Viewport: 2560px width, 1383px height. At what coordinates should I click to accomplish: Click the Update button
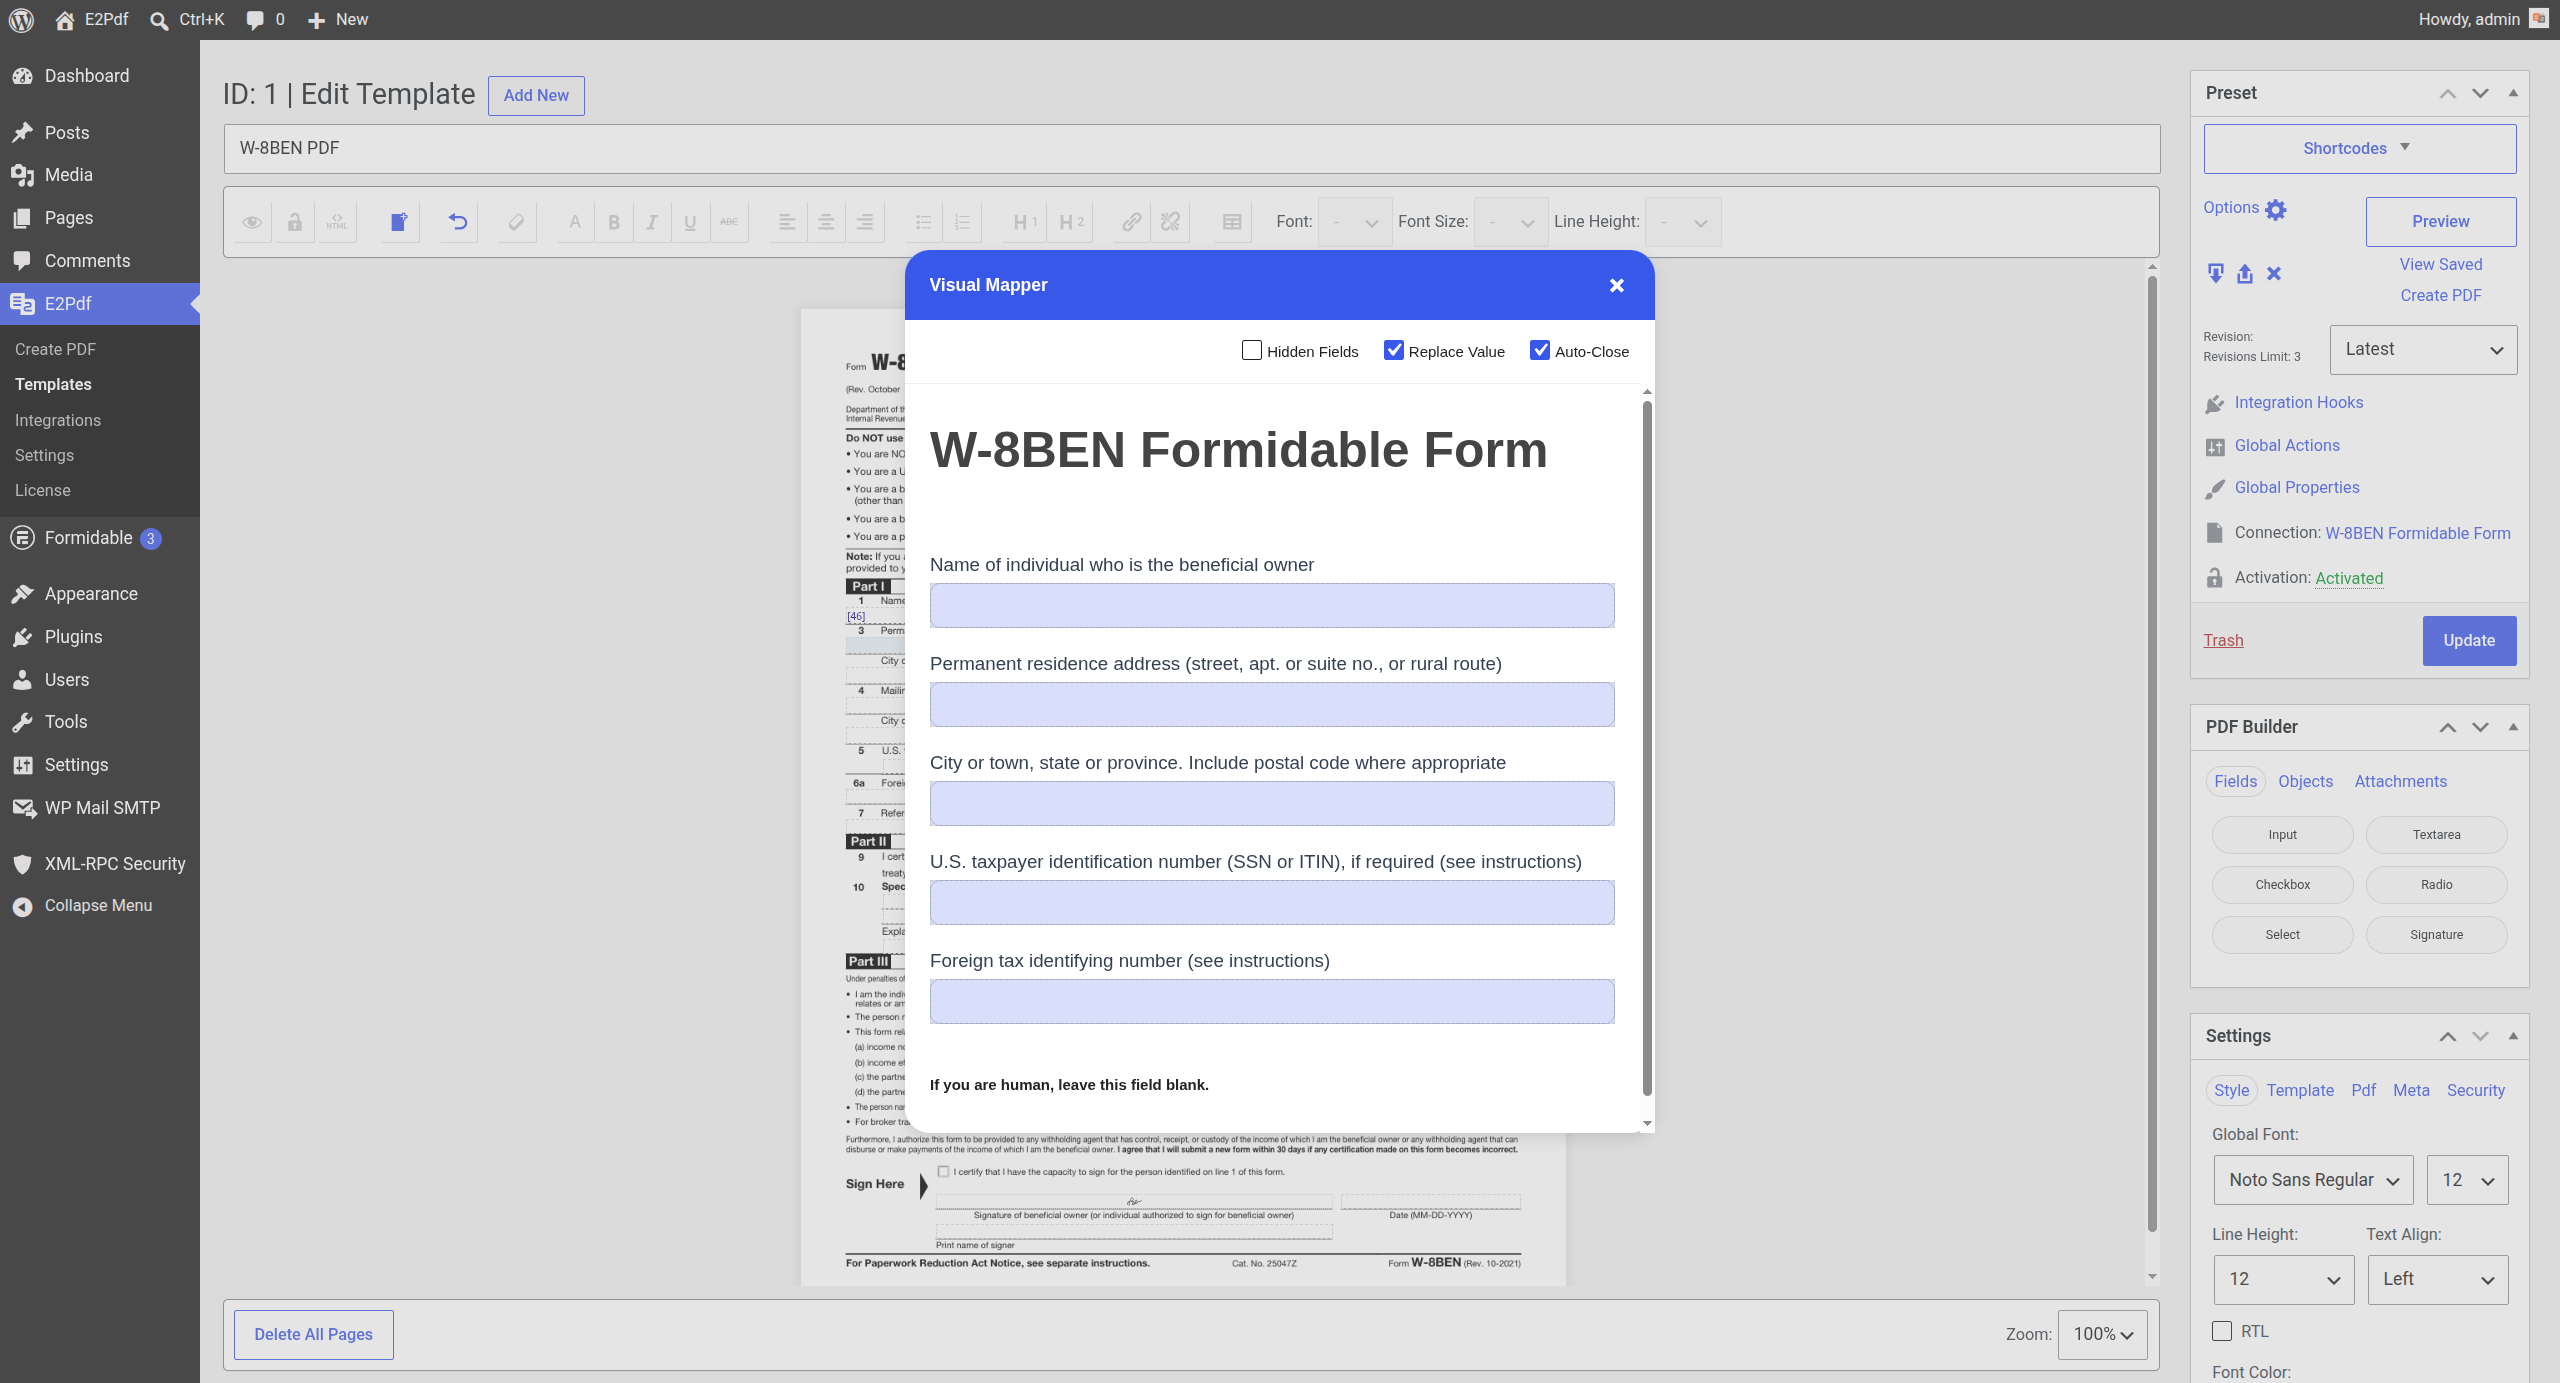coord(2468,640)
